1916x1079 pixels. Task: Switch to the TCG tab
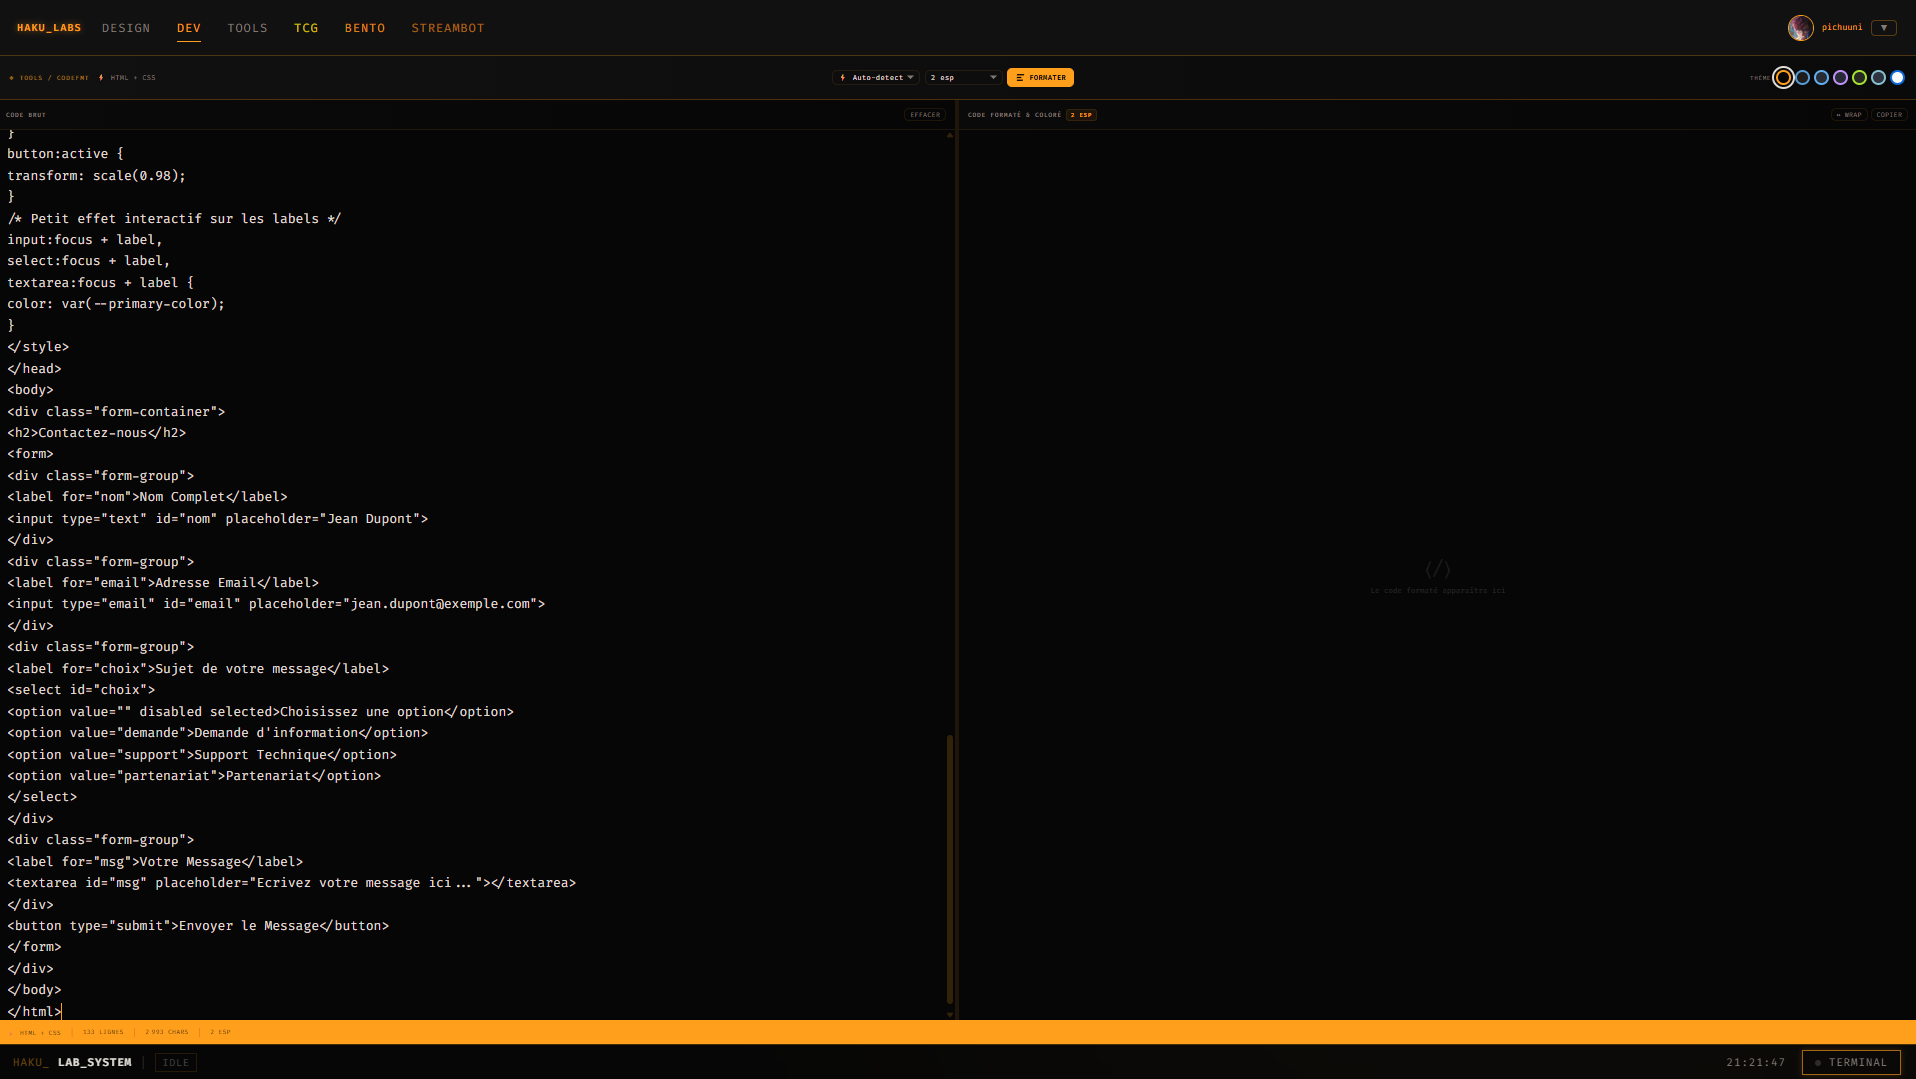[306, 27]
